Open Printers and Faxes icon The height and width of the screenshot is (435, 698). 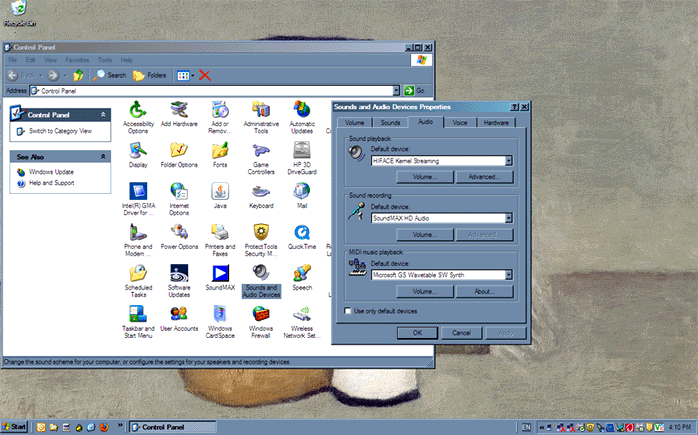220,240
